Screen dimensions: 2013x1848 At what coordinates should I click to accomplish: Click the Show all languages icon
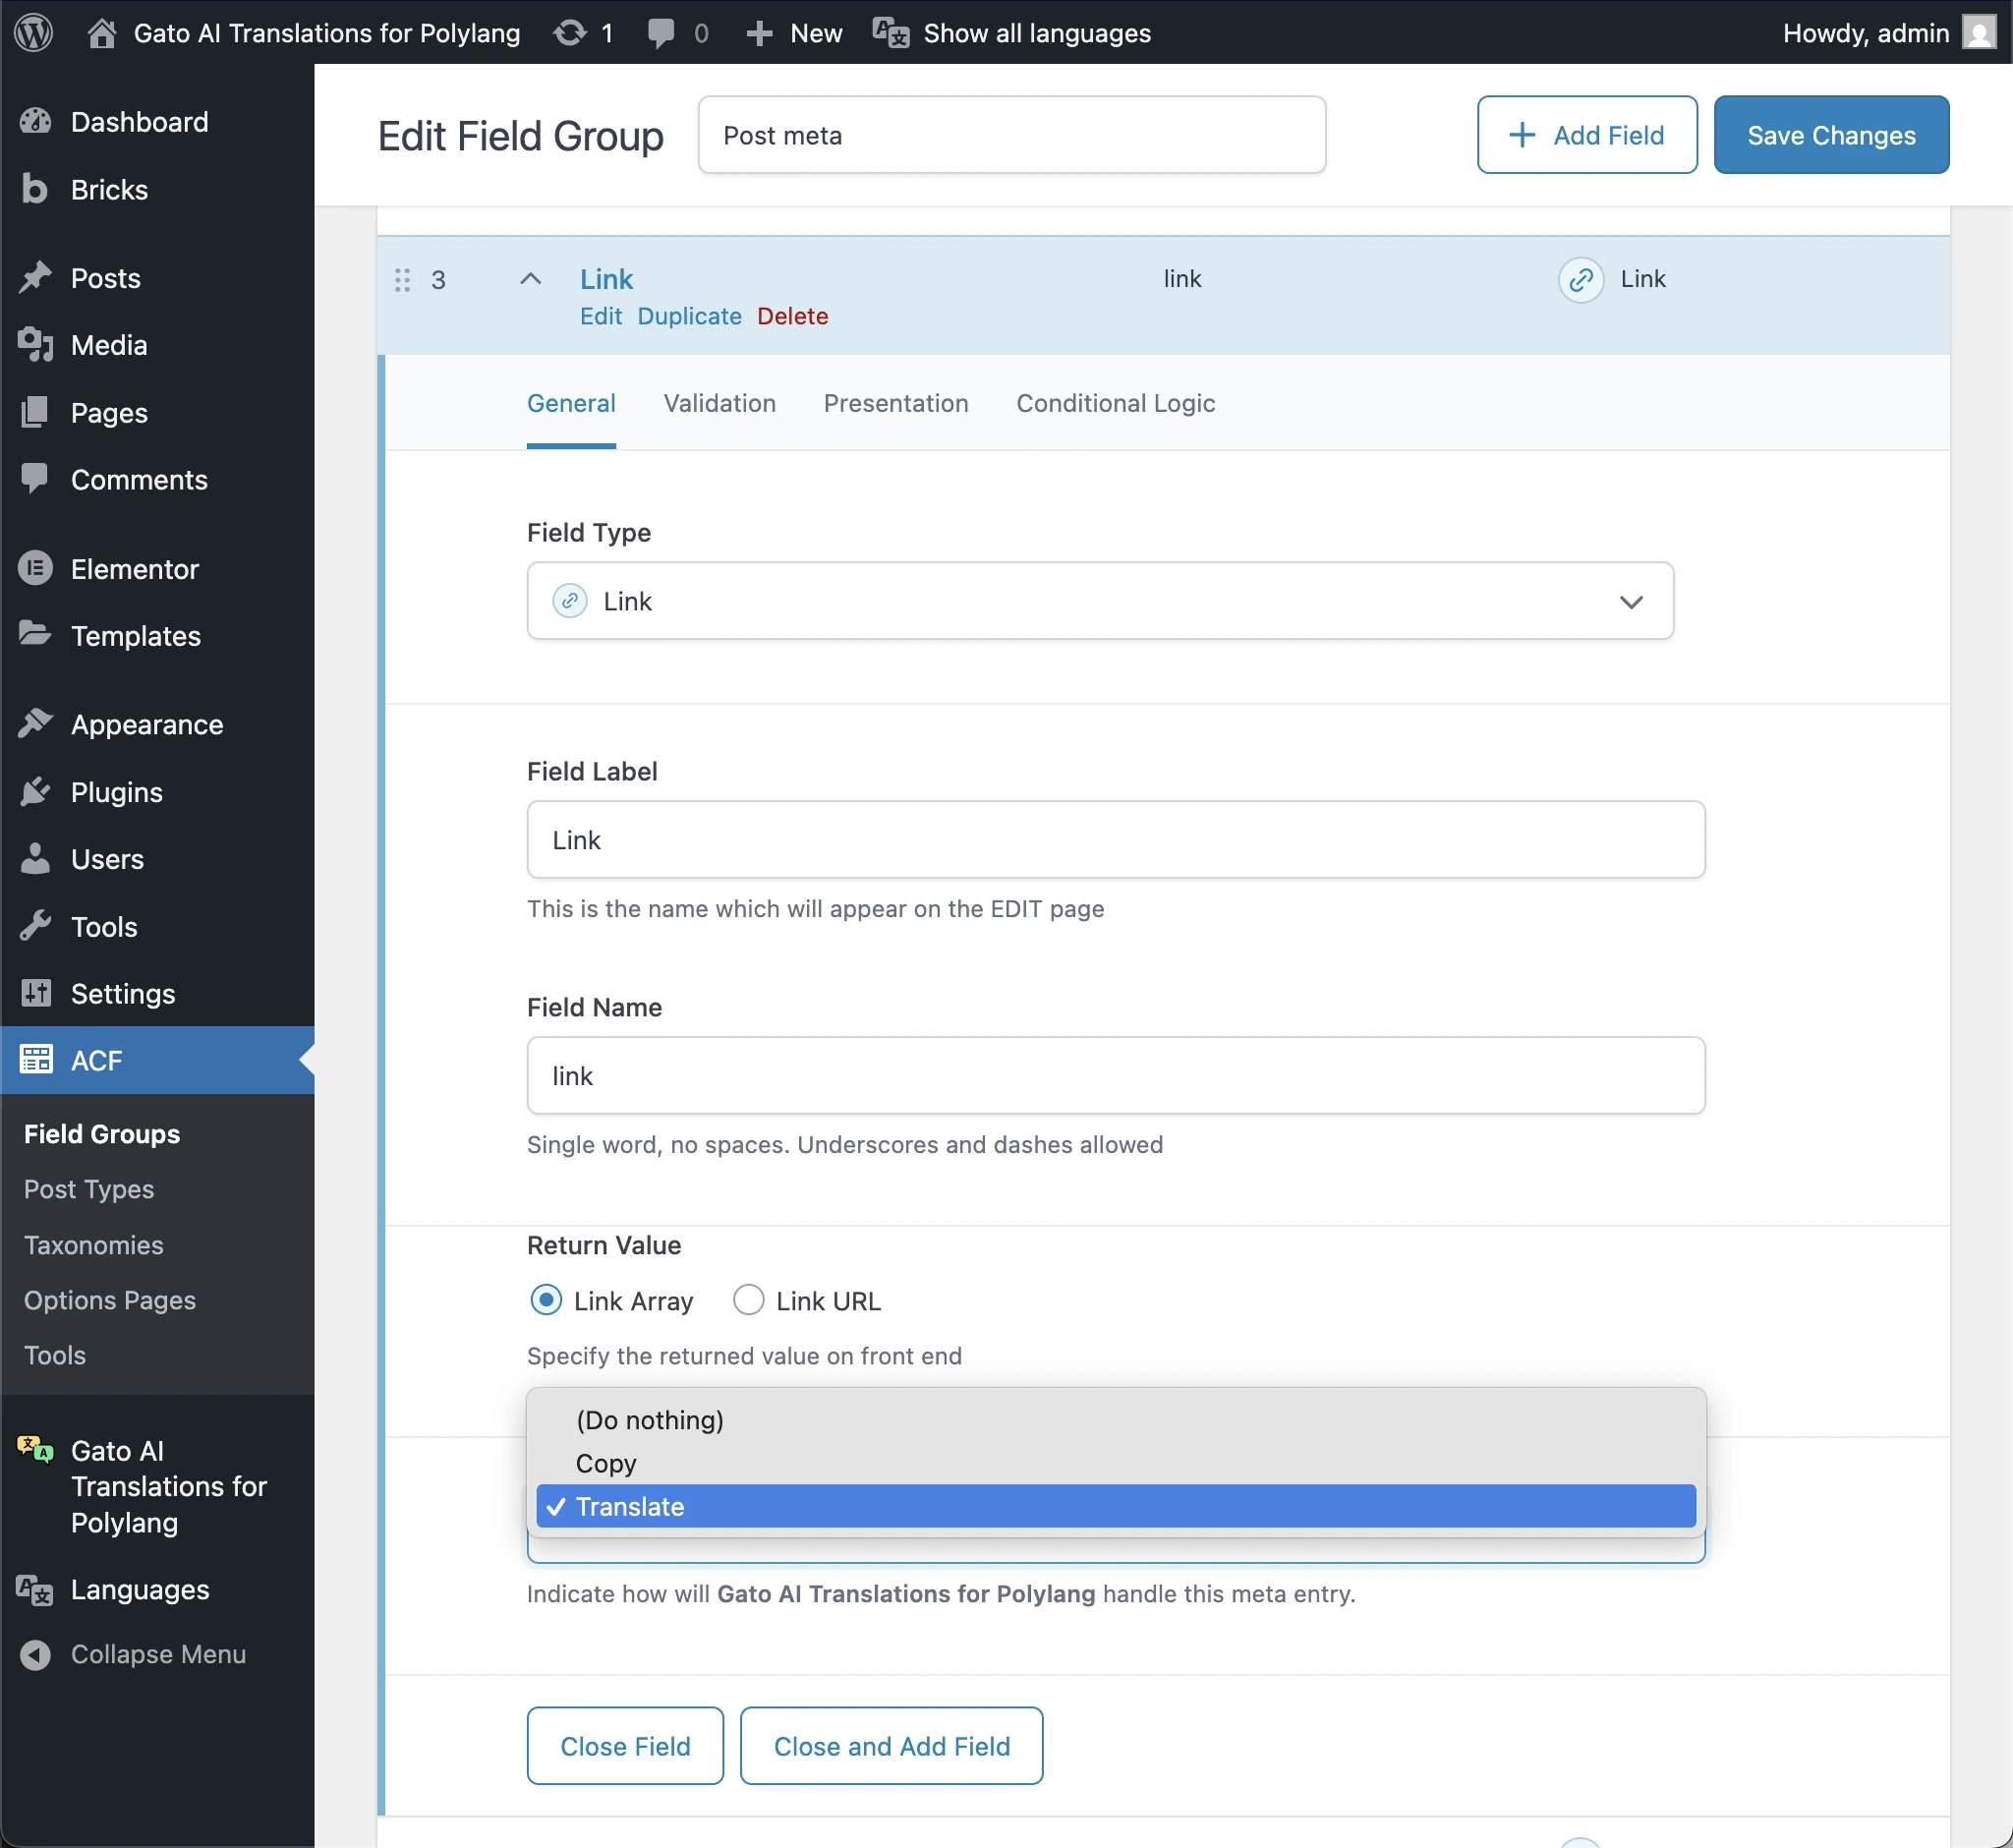[x=889, y=32]
